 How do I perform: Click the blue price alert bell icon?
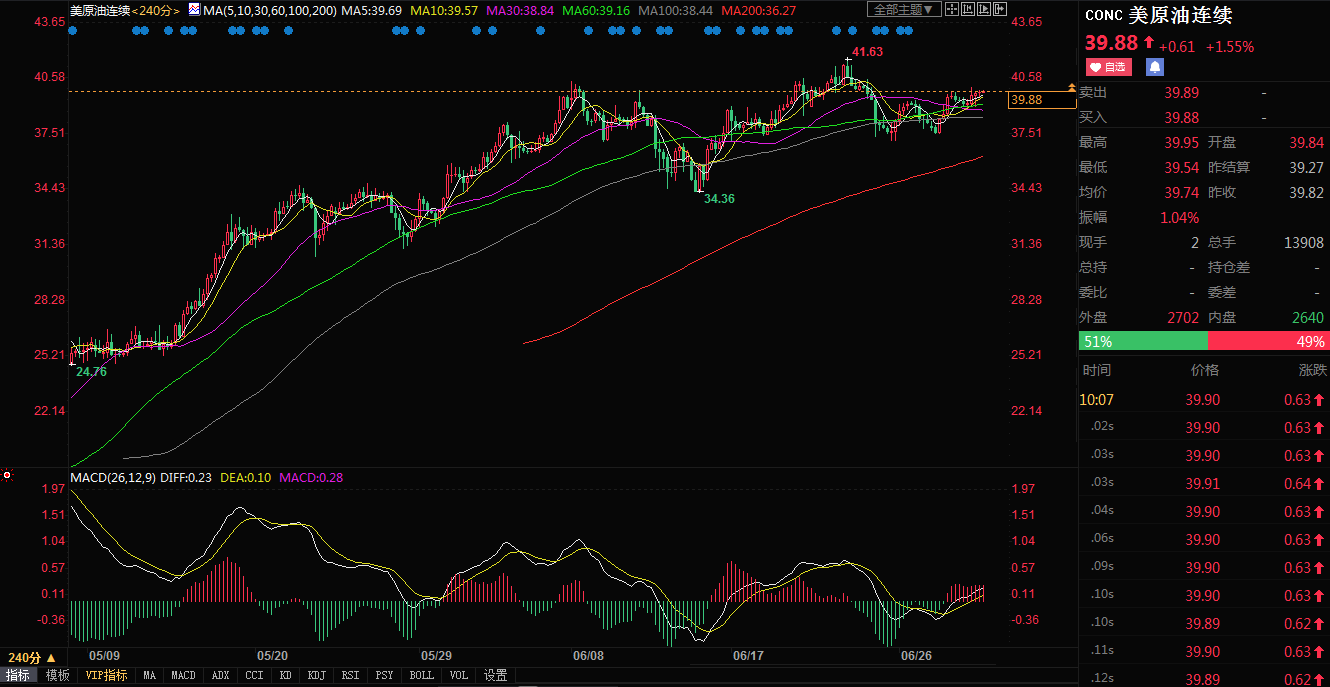pyautogui.click(x=1154, y=67)
